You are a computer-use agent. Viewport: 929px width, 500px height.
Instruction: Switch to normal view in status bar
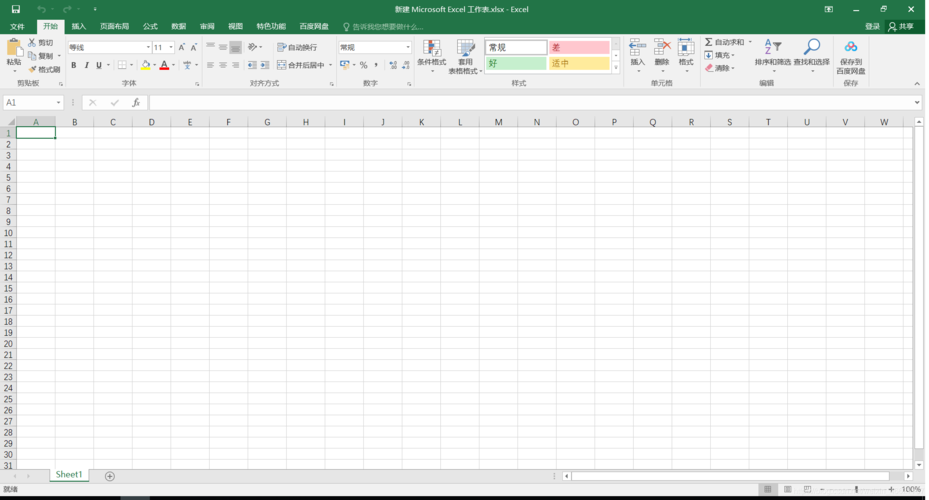(767, 489)
